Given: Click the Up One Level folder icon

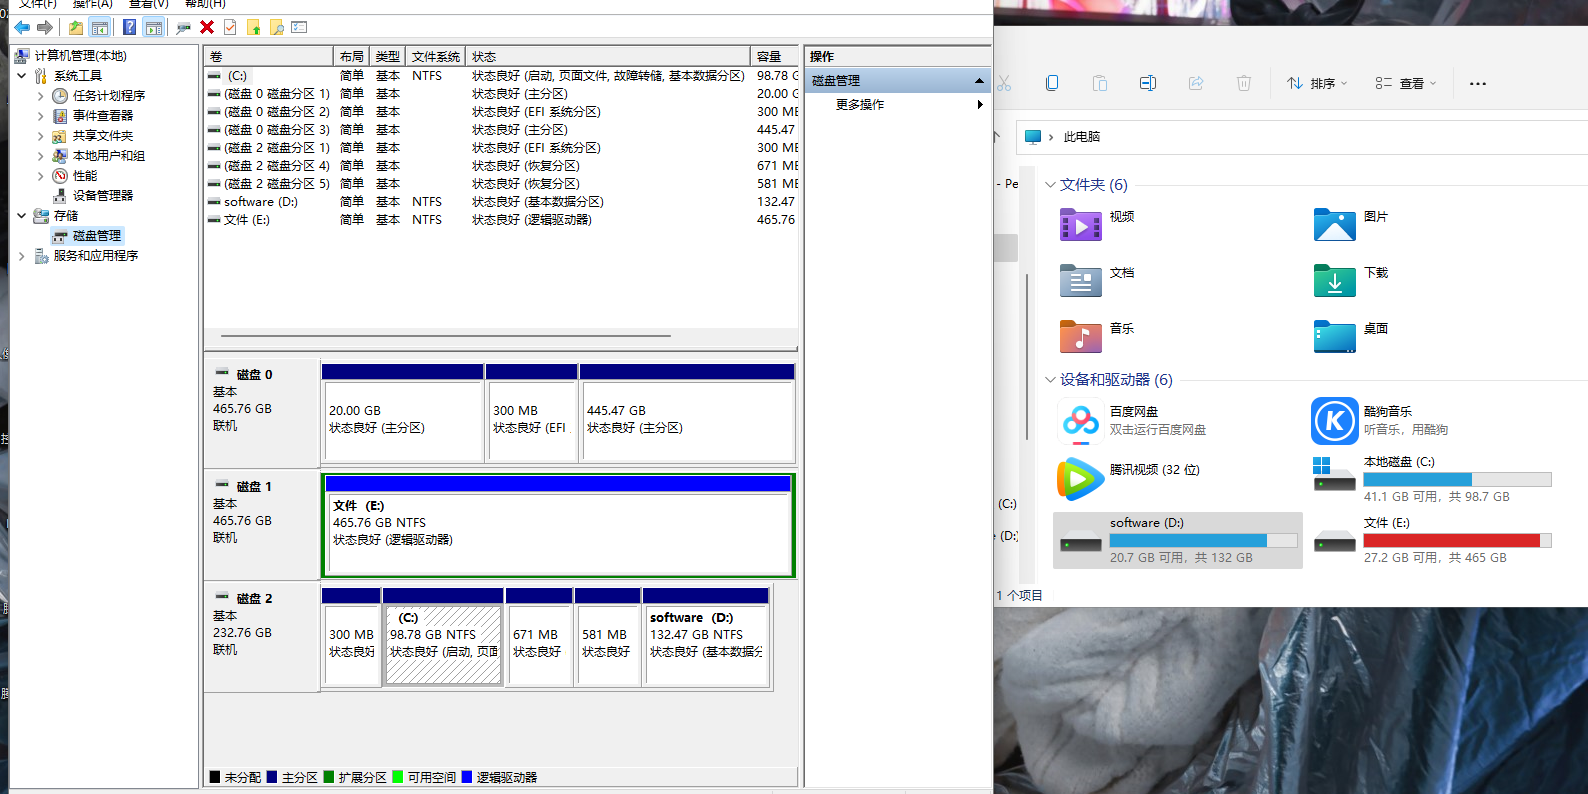Looking at the screenshot, I should click(x=76, y=27).
